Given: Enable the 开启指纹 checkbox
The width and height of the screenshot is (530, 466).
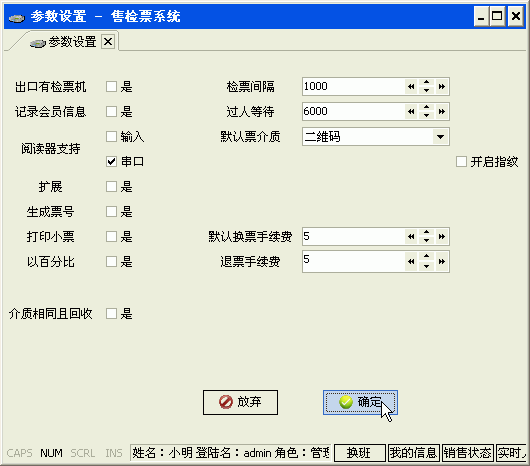Looking at the screenshot, I should [x=461, y=162].
